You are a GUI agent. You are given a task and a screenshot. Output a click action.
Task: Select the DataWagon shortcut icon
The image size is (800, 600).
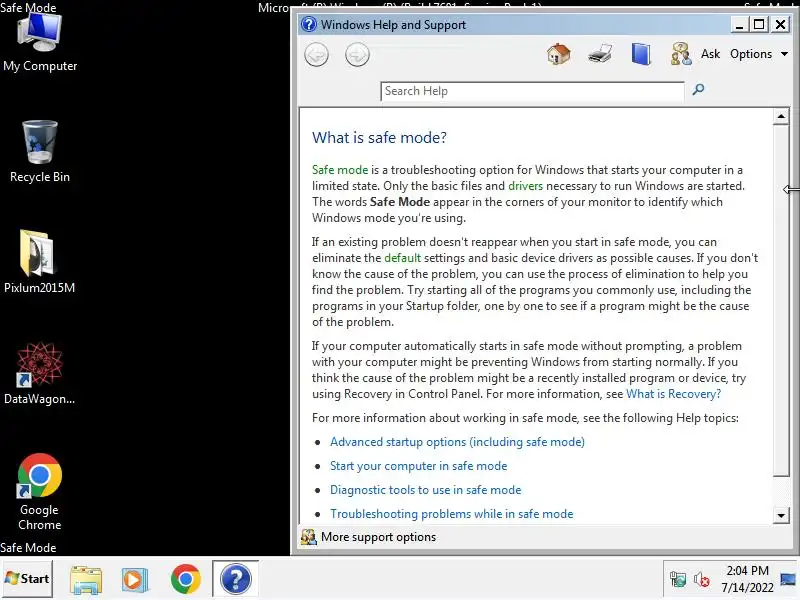click(x=39, y=374)
